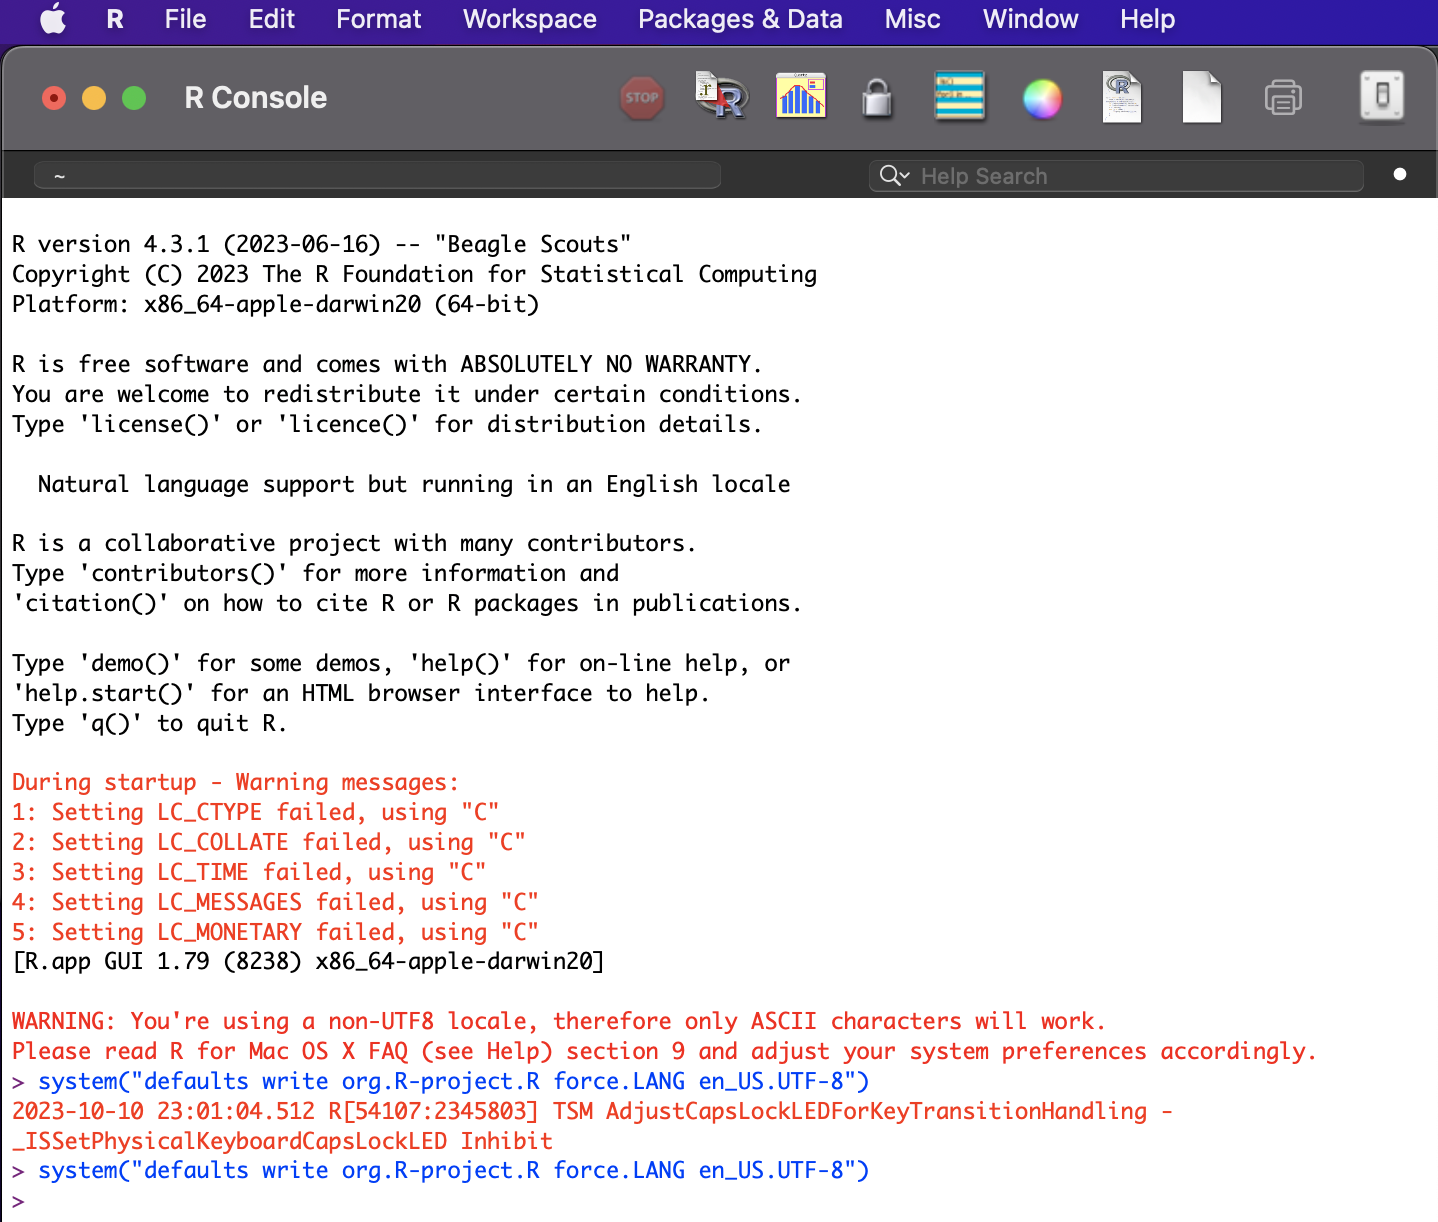Click the 'Setting LC_MONETARY failed' warning line
Image resolution: width=1438 pixels, height=1222 pixels.
tap(275, 932)
